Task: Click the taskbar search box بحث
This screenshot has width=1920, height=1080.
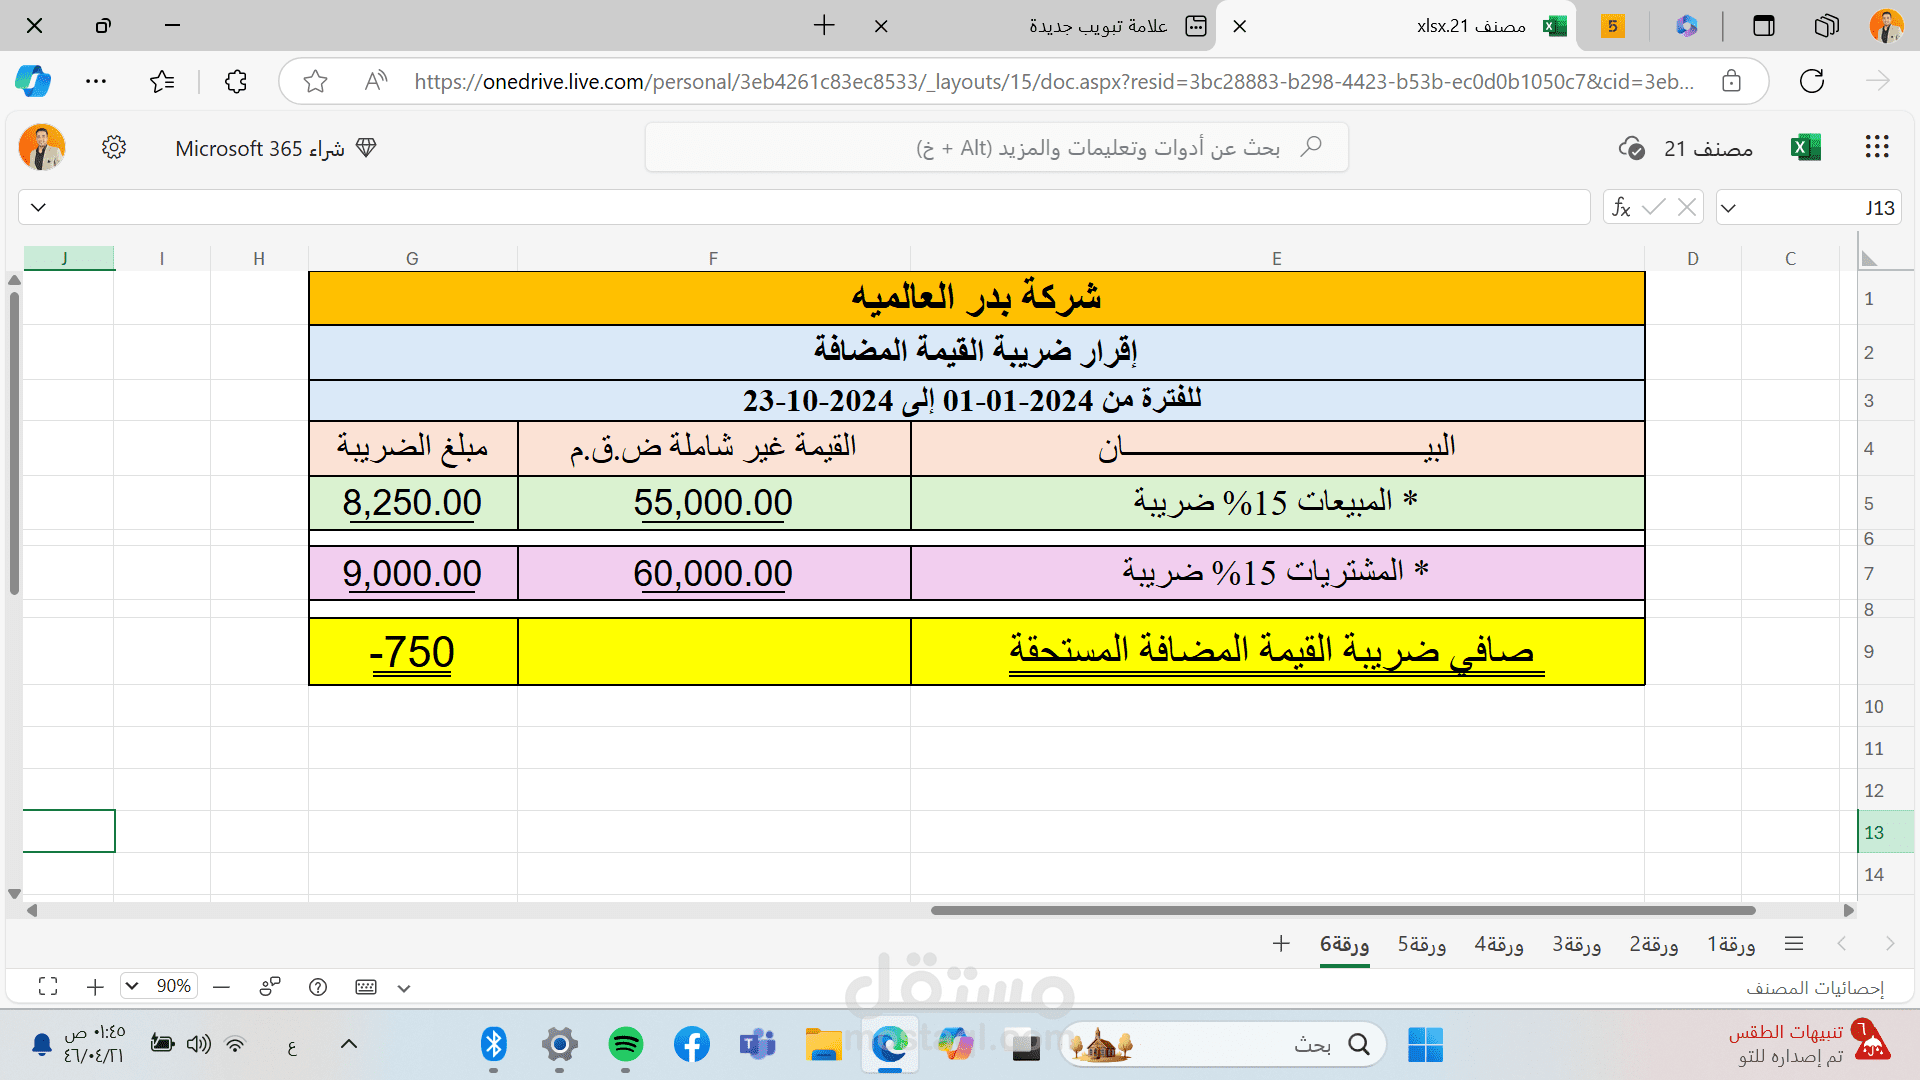Action: [1224, 1045]
